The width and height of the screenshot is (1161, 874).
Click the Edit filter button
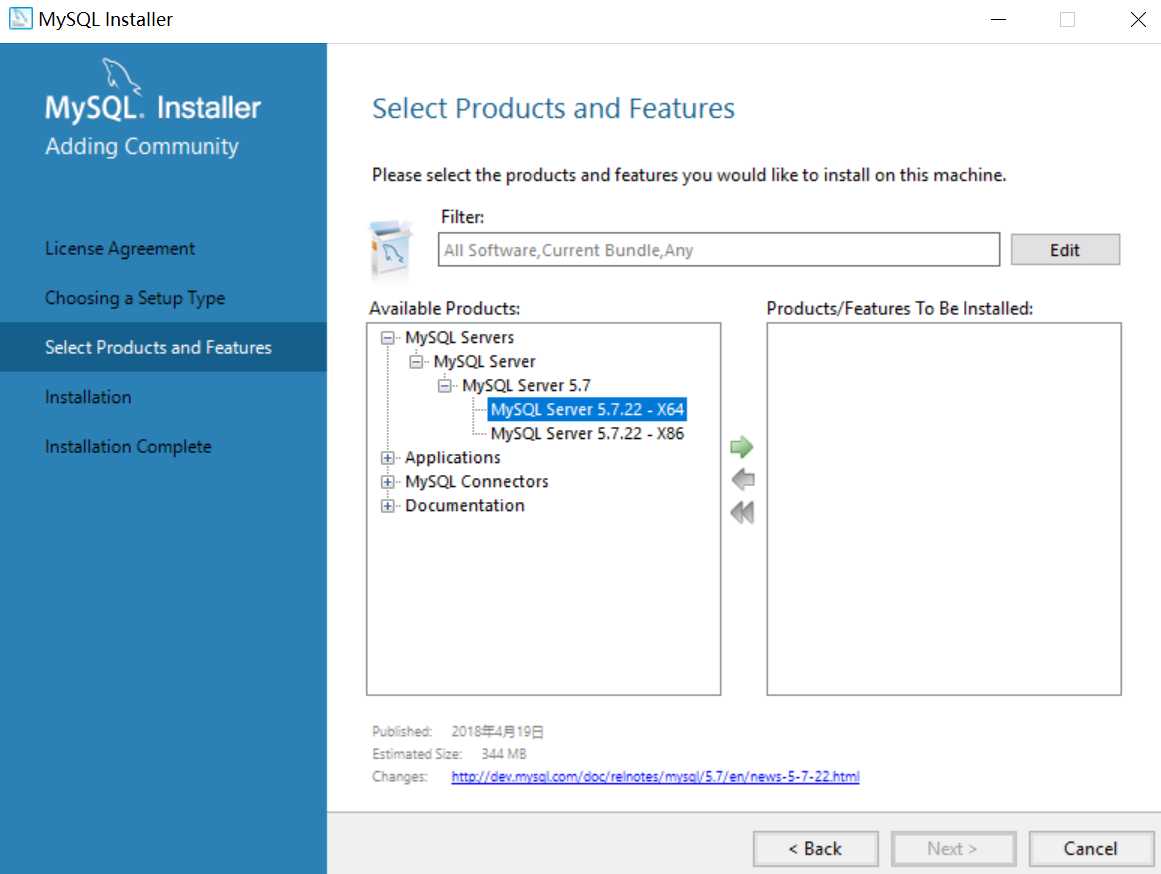[x=1065, y=250]
